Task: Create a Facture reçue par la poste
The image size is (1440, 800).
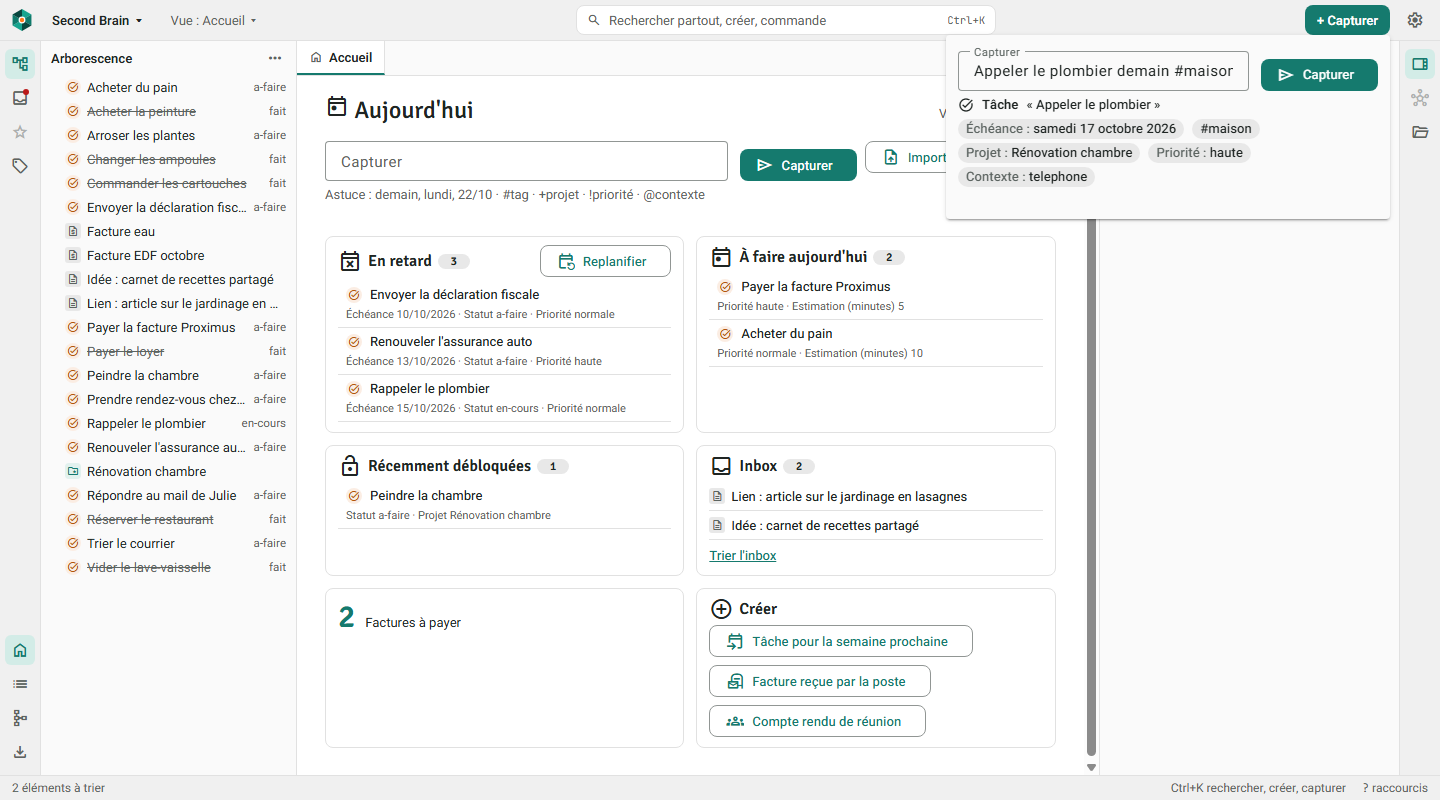Action: [820, 682]
